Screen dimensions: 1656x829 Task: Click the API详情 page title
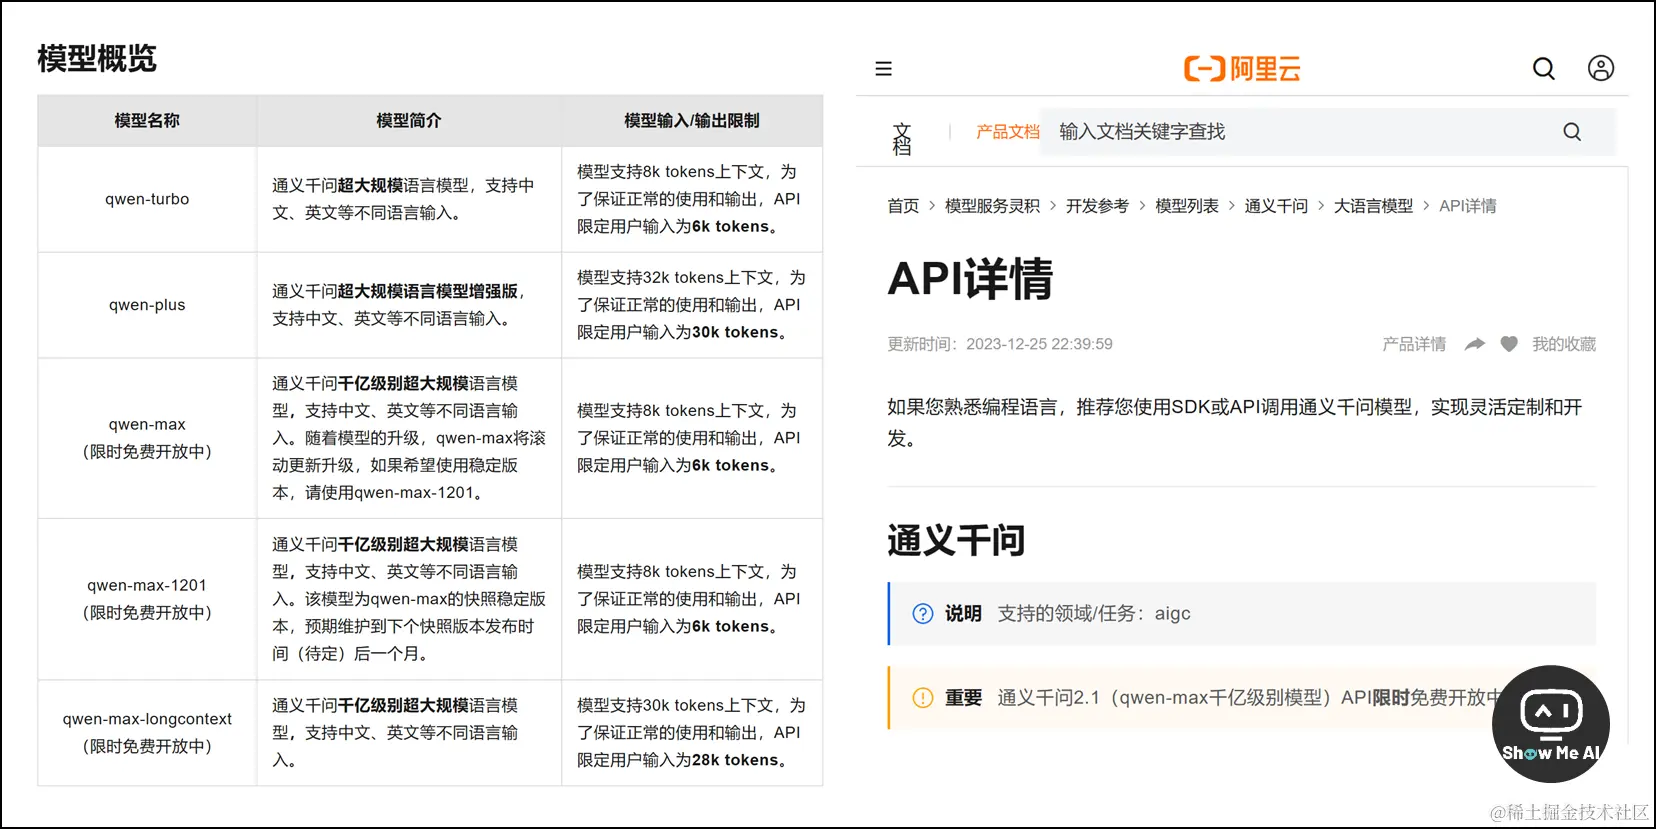coord(970,279)
